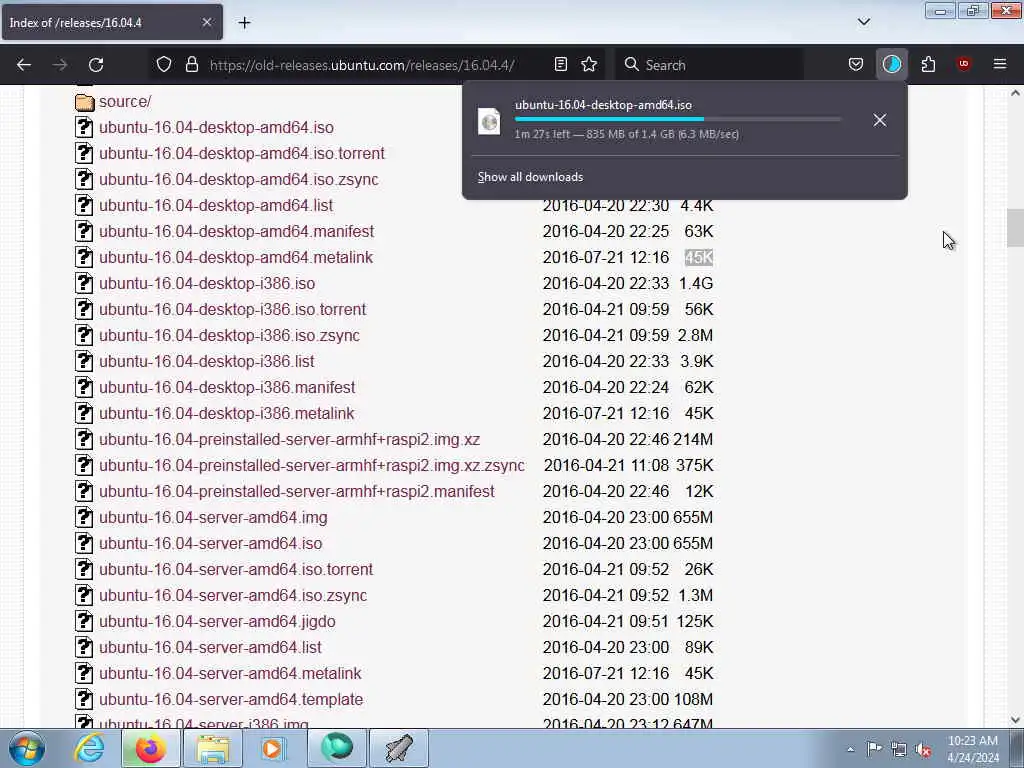The image size is (1024, 768).
Task: Click the 1.4G size of desktop-i386.iso
Action: pos(696,283)
